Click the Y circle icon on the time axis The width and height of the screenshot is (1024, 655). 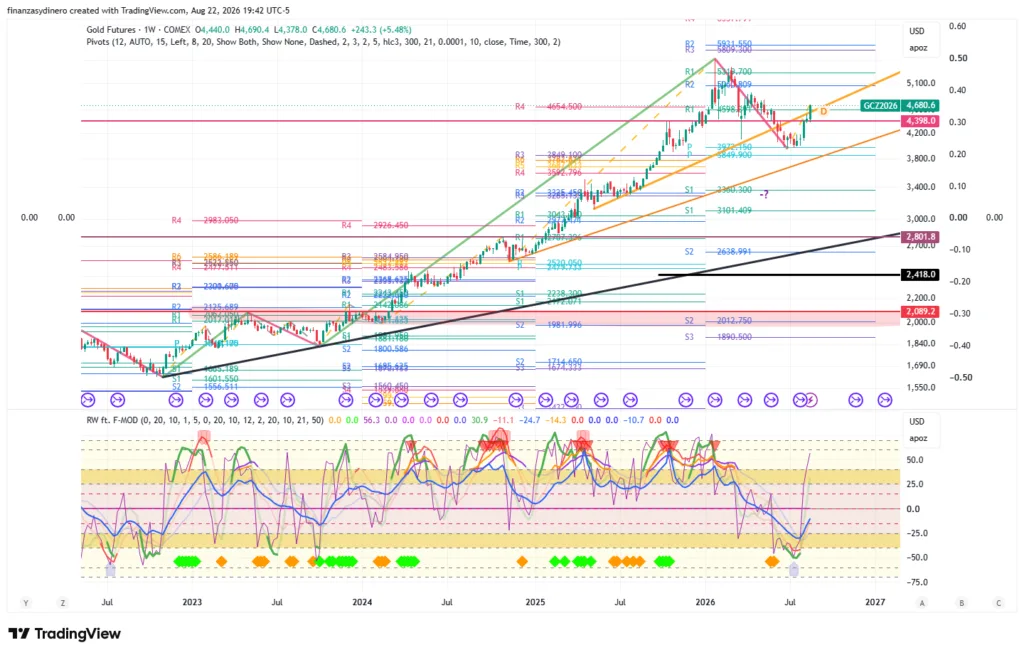25,603
